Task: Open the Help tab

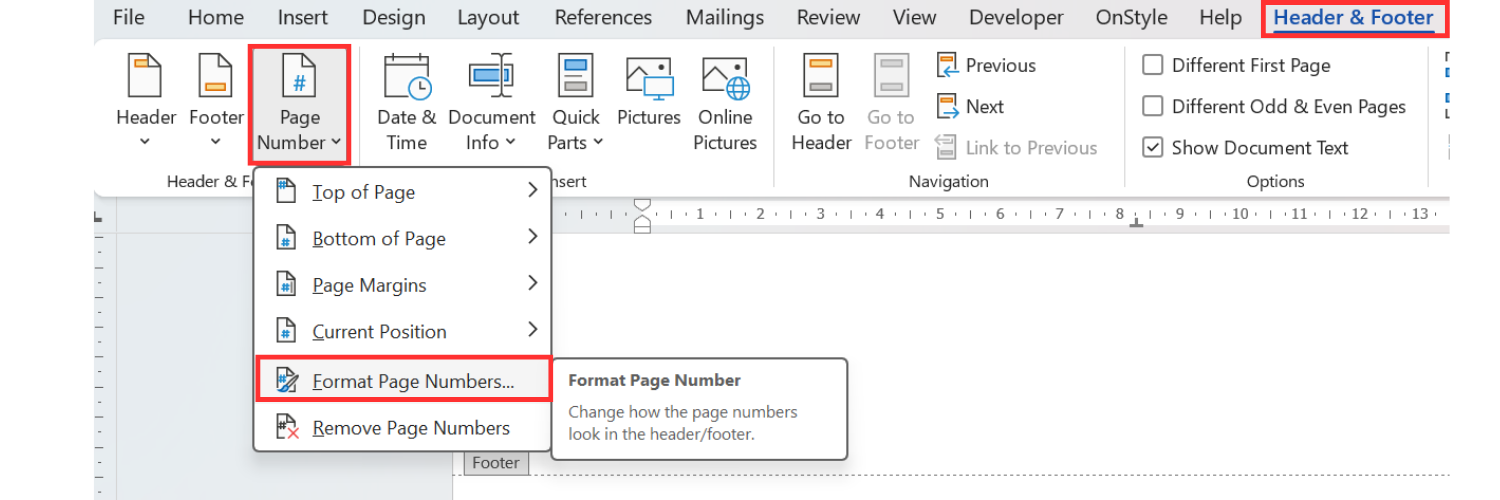Action: pyautogui.click(x=1220, y=17)
